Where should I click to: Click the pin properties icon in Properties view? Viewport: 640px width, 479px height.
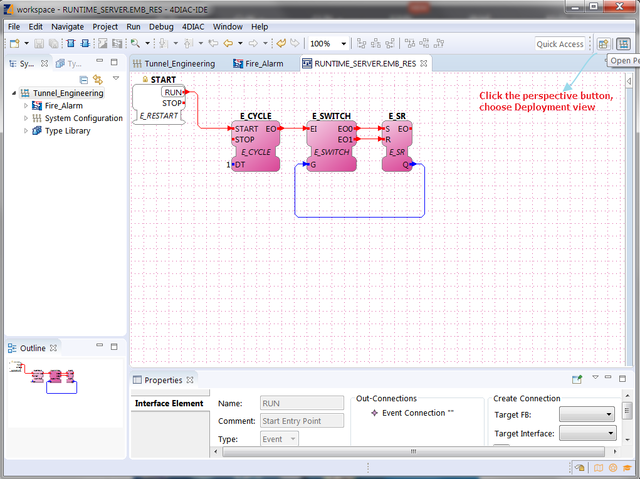click(577, 379)
